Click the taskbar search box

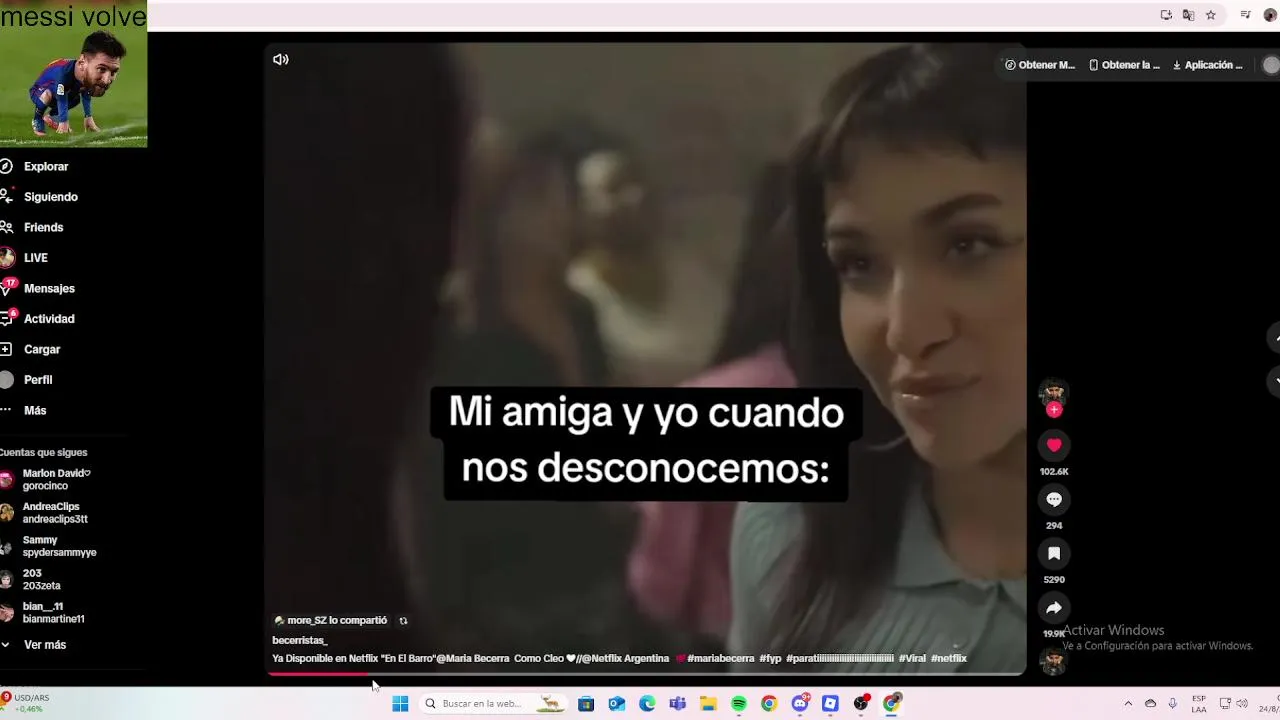point(492,704)
